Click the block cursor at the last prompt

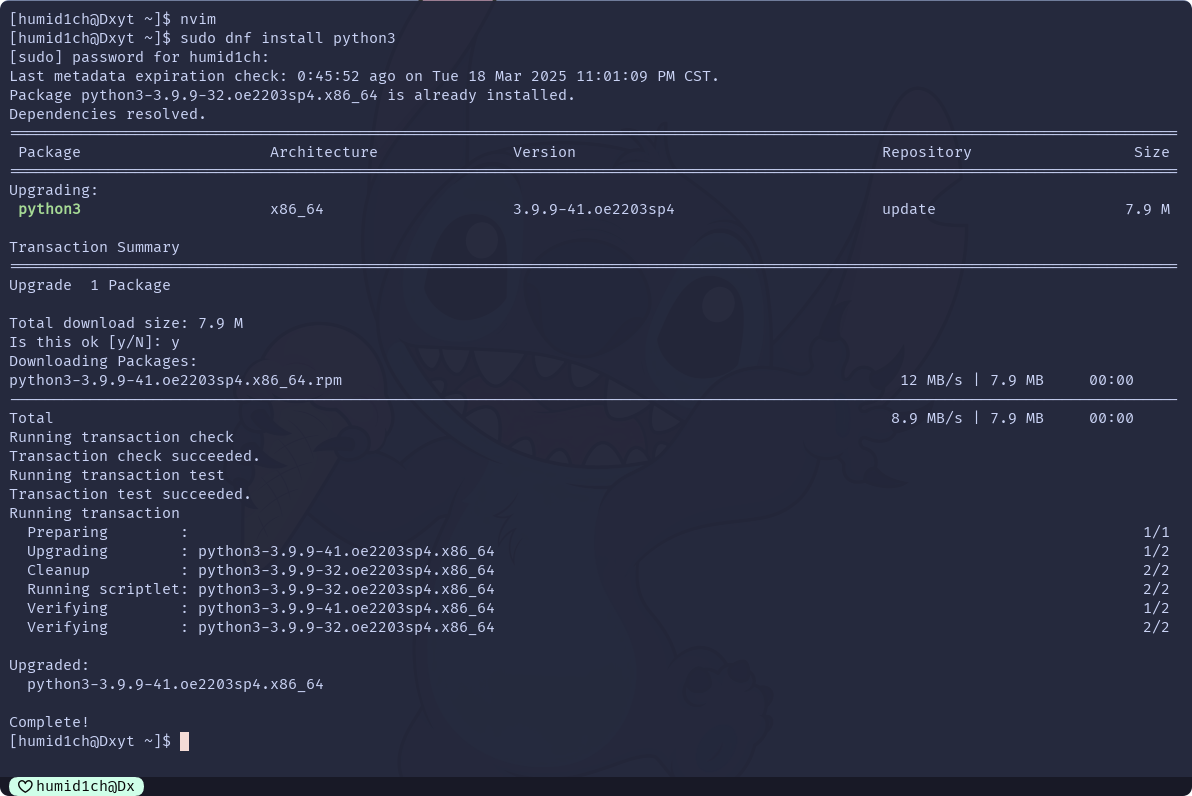click(x=184, y=741)
